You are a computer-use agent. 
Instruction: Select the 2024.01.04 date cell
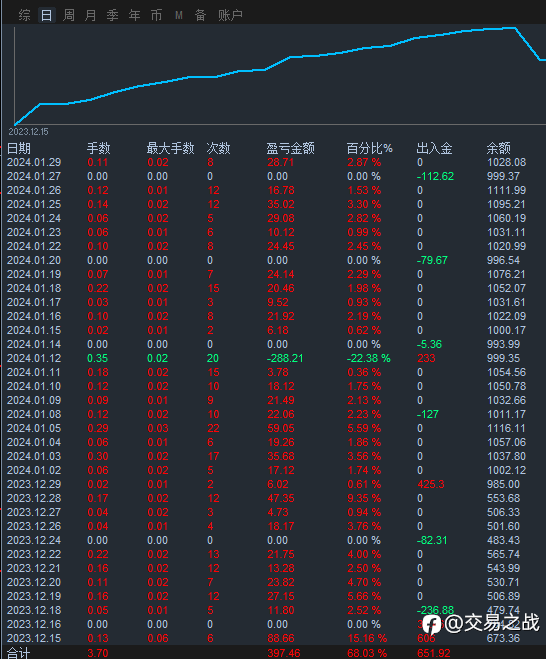click(34, 443)
